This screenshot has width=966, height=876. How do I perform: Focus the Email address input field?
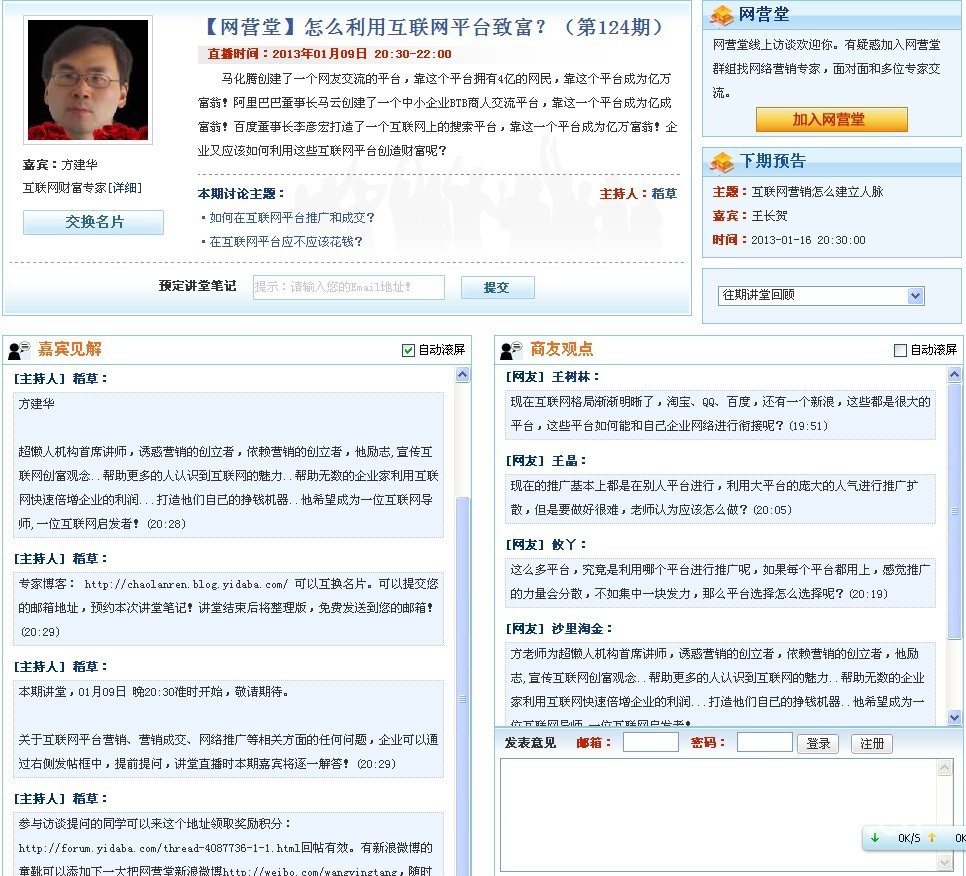(349, 287)
